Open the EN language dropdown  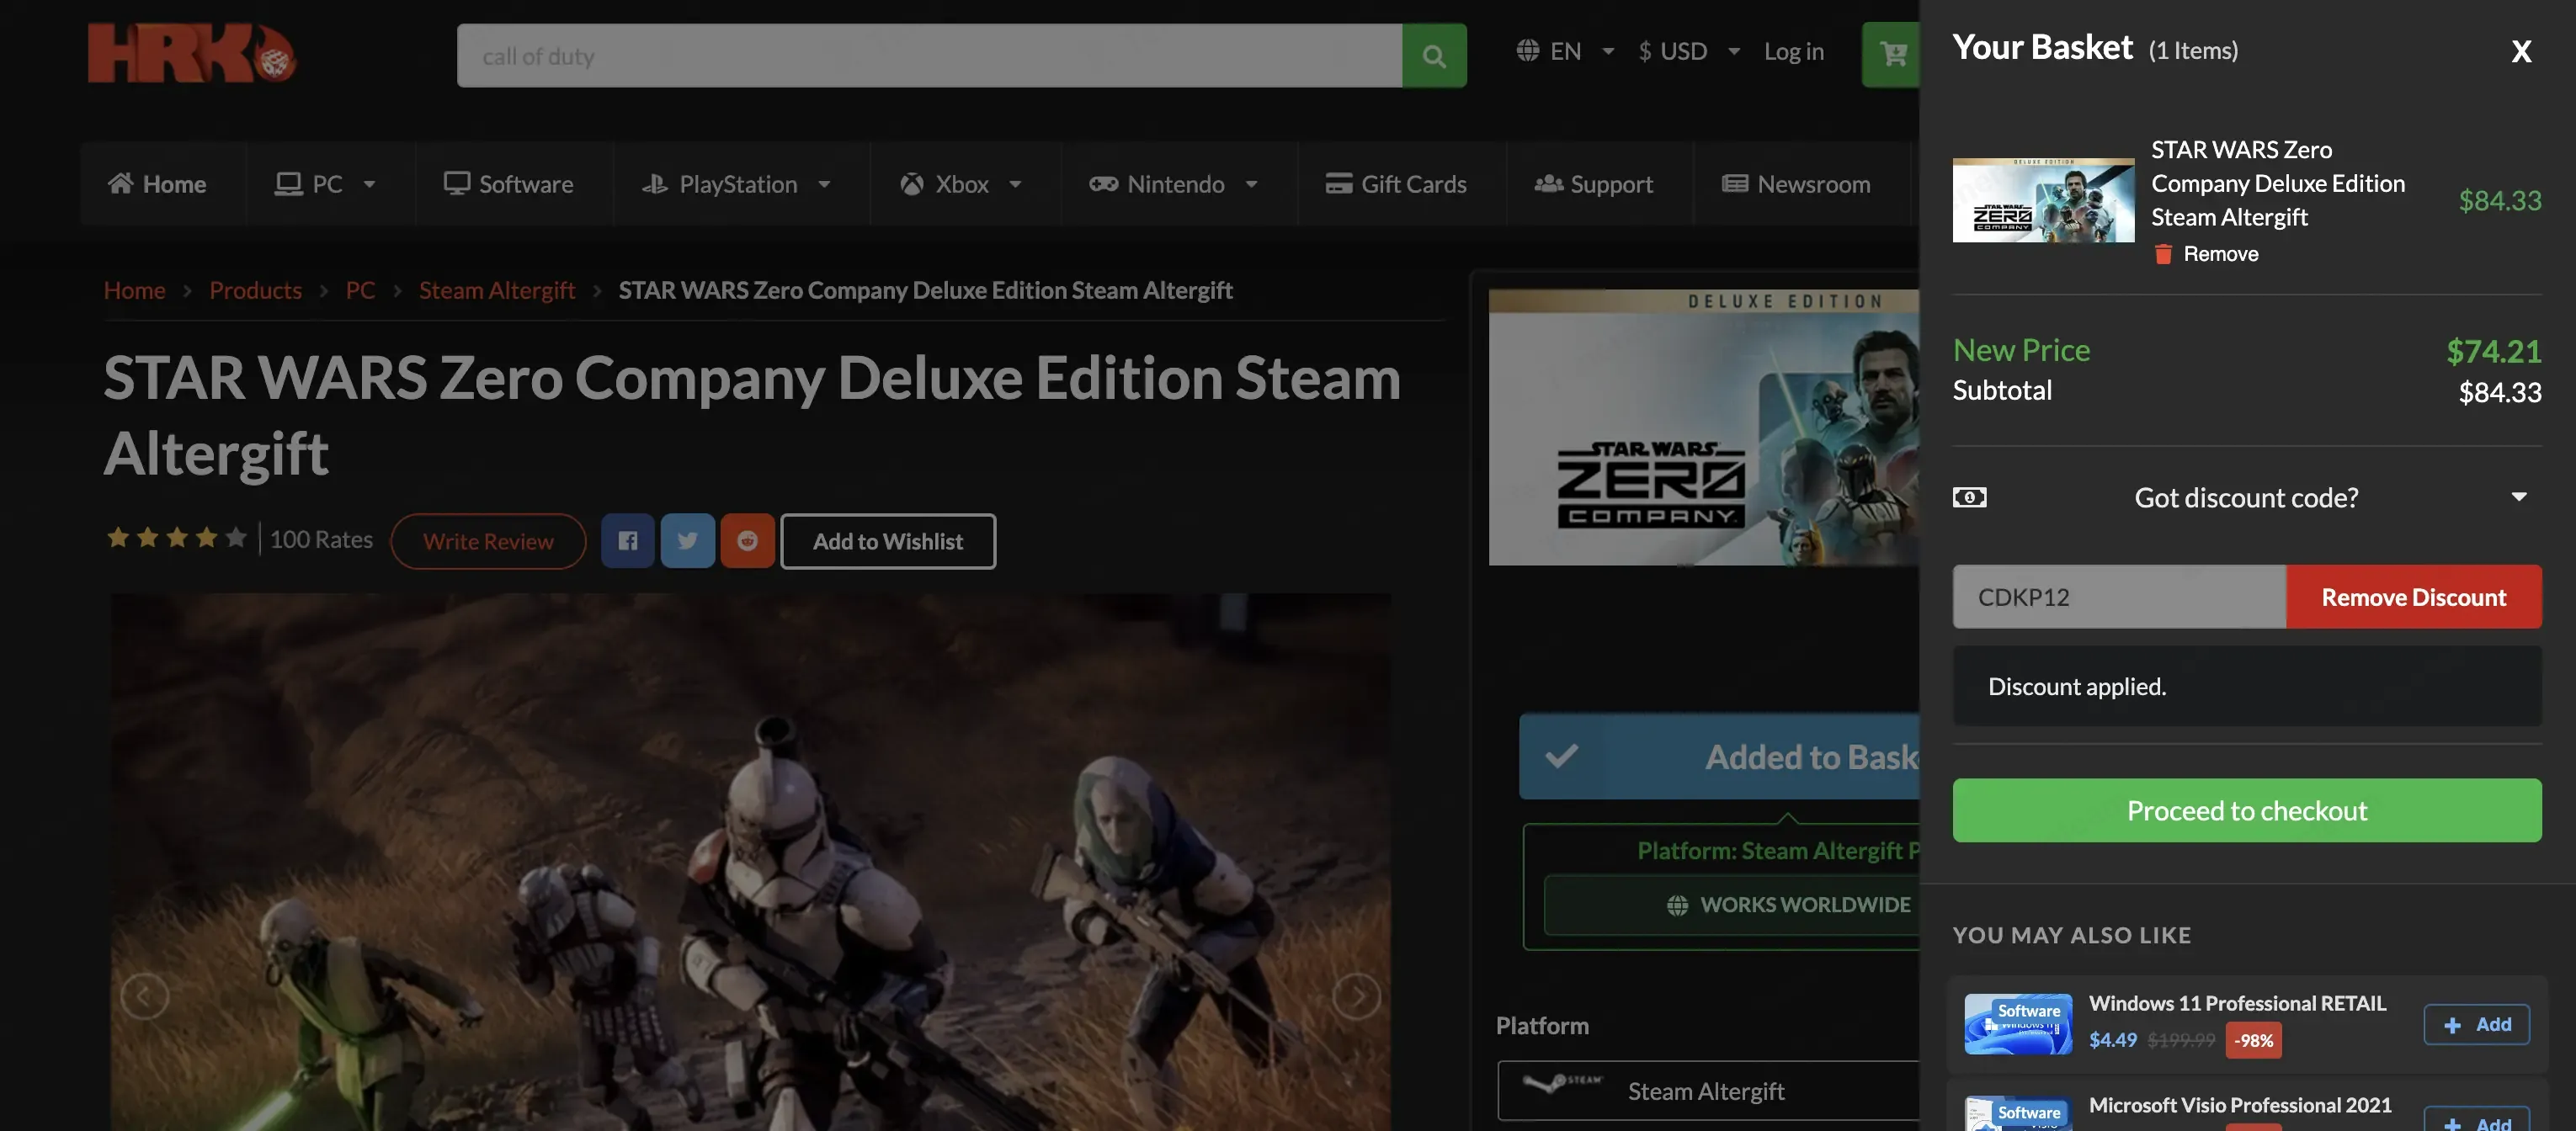[x=1565, y=51]
